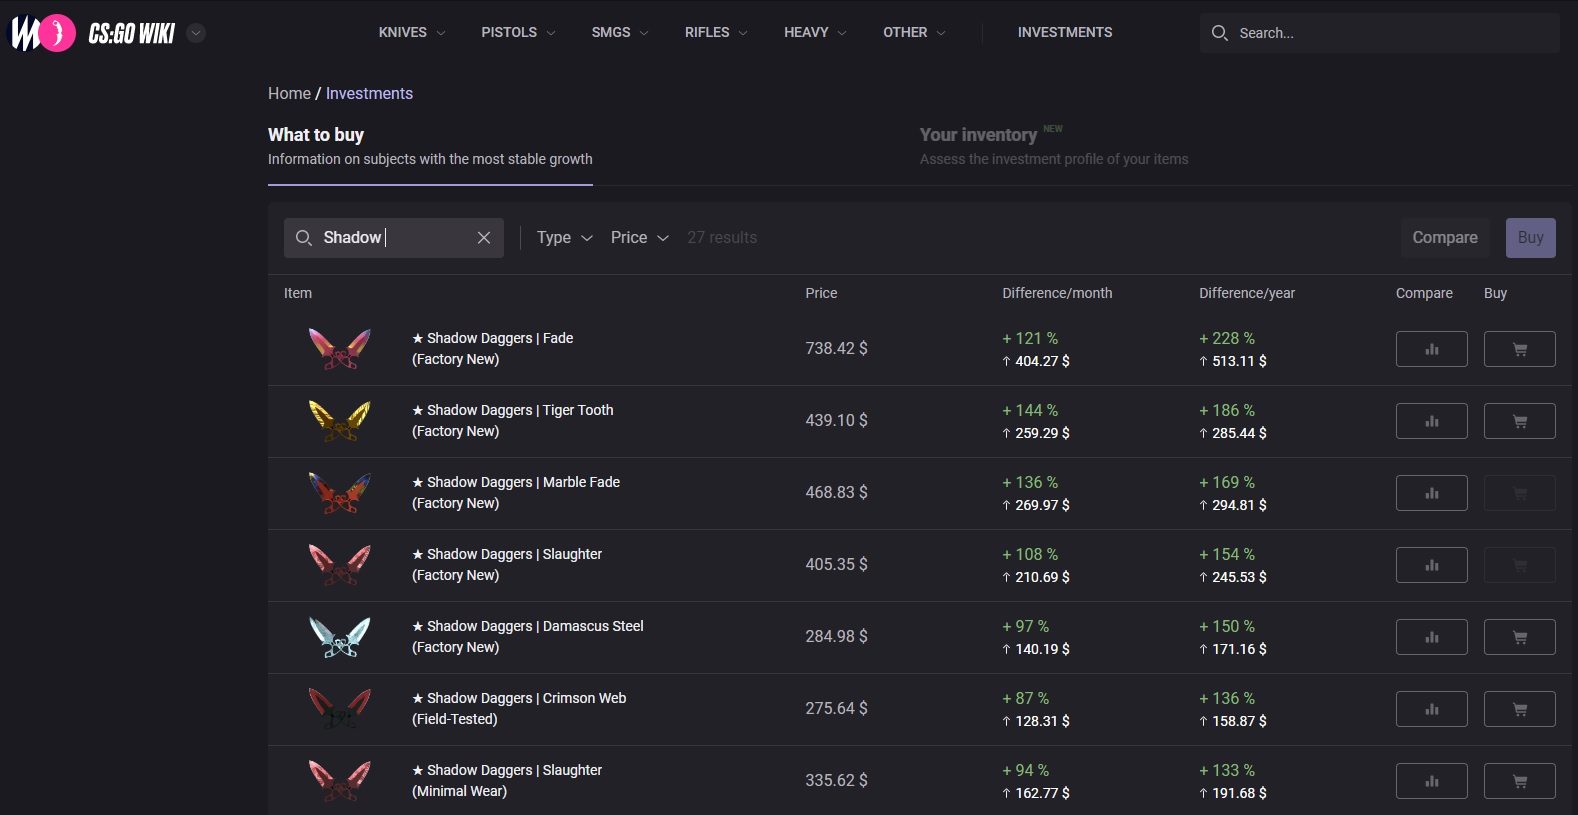Open Slaughter Factory New daggers thumbnail
Viewport: 1578px width, 815px height.
click(340, 565)
